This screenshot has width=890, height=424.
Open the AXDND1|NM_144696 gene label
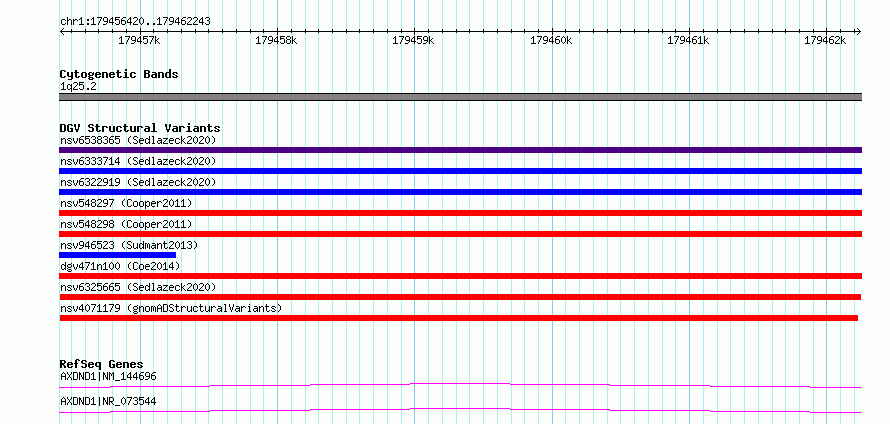tap(108, 376)
